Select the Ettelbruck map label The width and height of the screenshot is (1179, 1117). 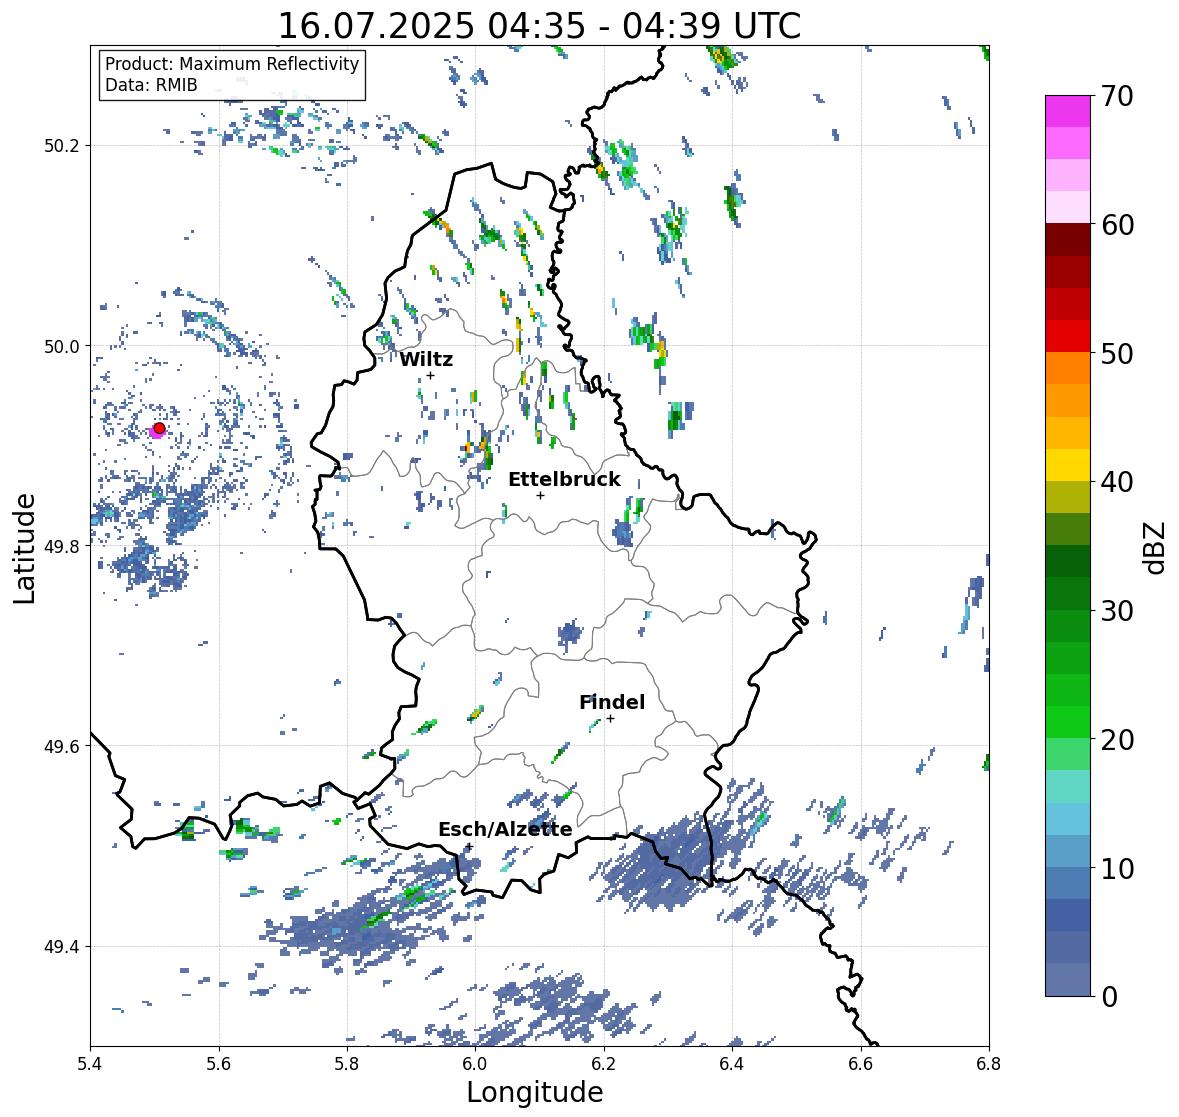564,480
